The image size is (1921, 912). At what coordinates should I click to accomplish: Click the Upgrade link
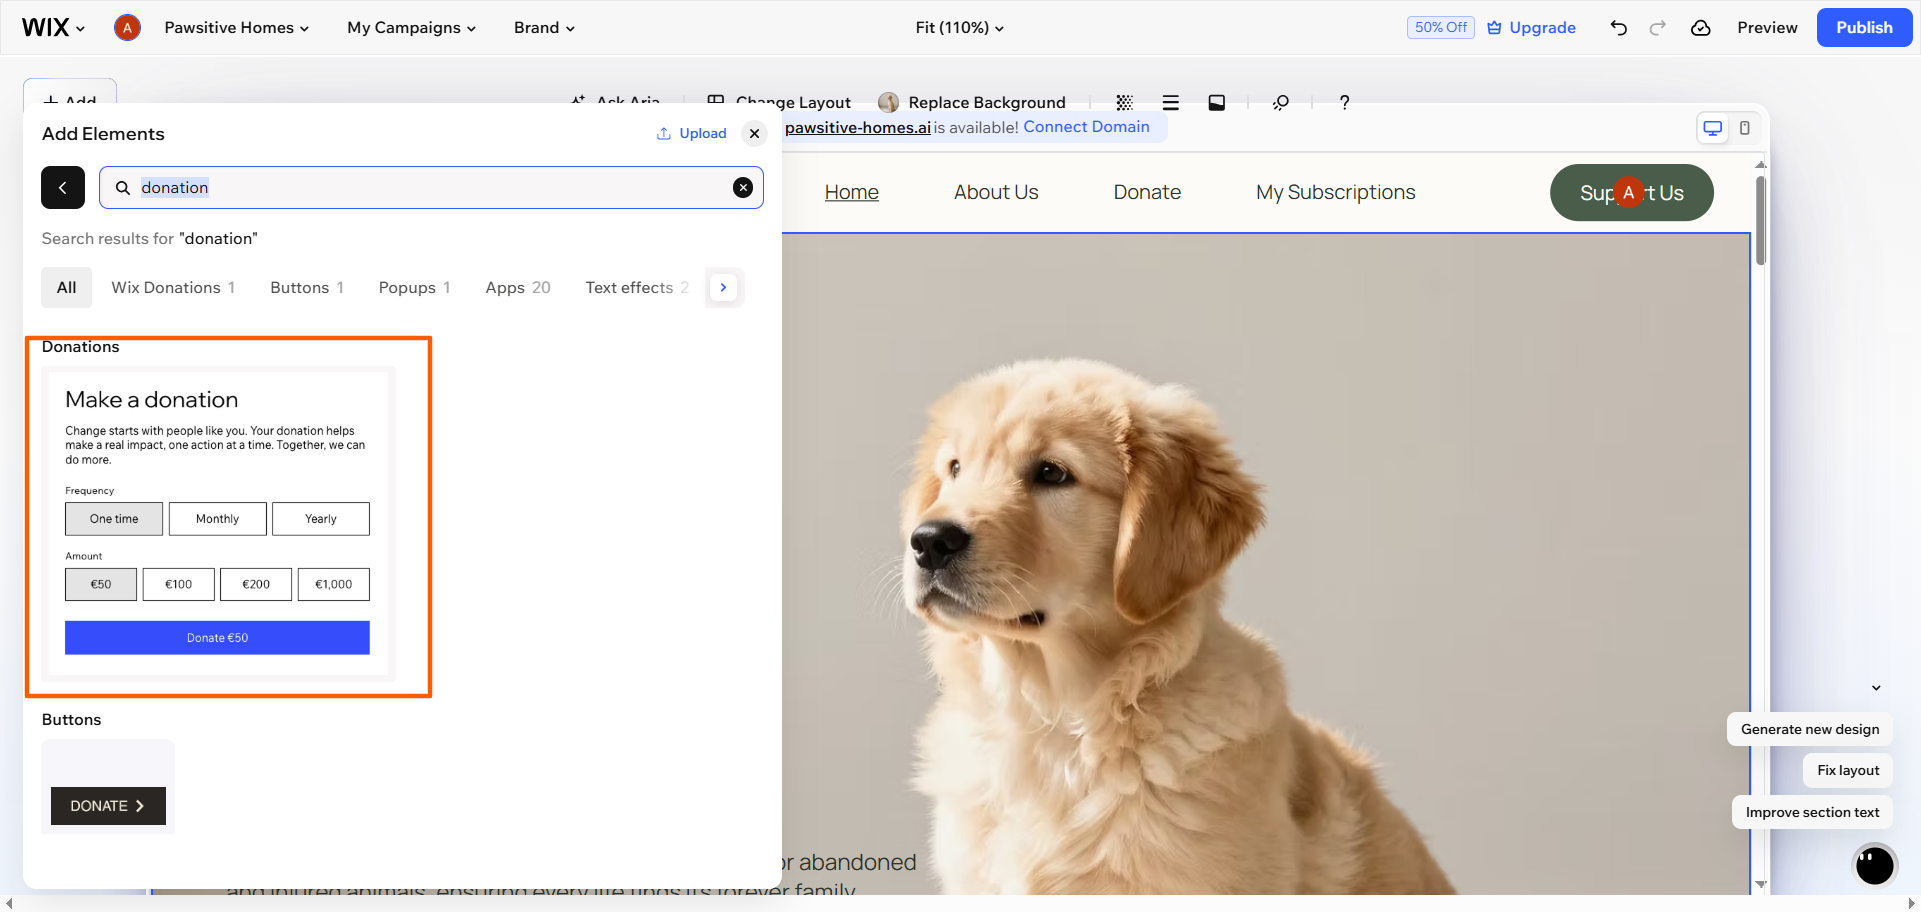tap(1532, 28)
